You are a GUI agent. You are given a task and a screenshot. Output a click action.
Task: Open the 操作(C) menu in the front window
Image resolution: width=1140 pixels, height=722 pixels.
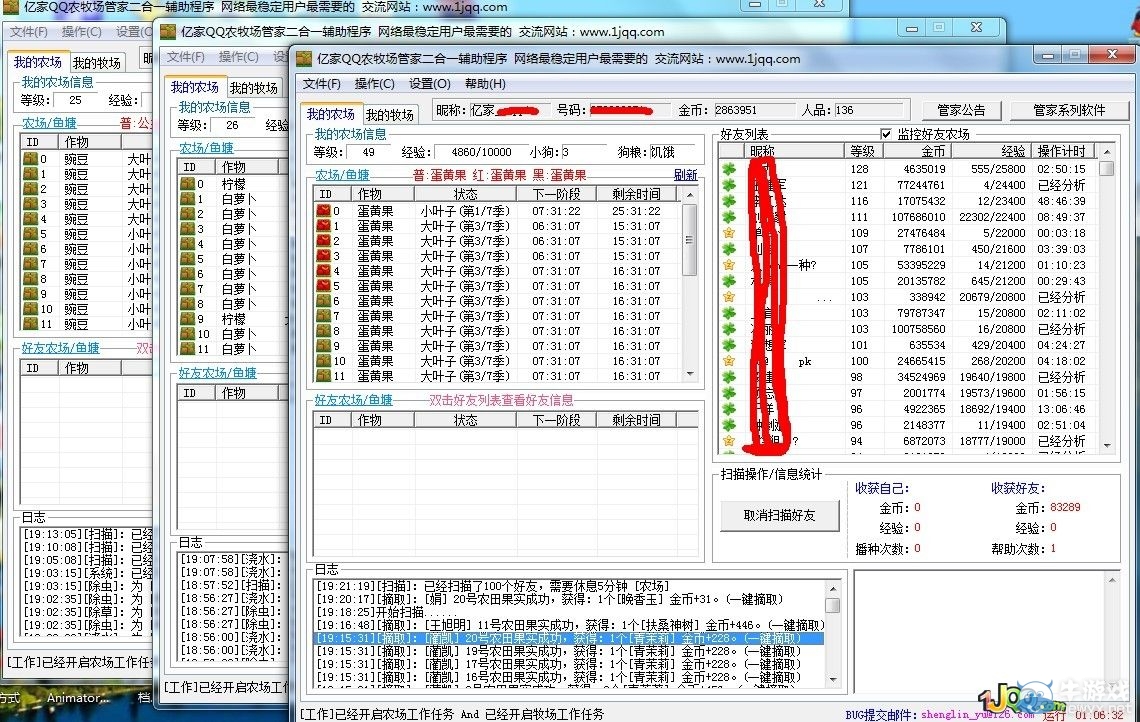(374, 84)
